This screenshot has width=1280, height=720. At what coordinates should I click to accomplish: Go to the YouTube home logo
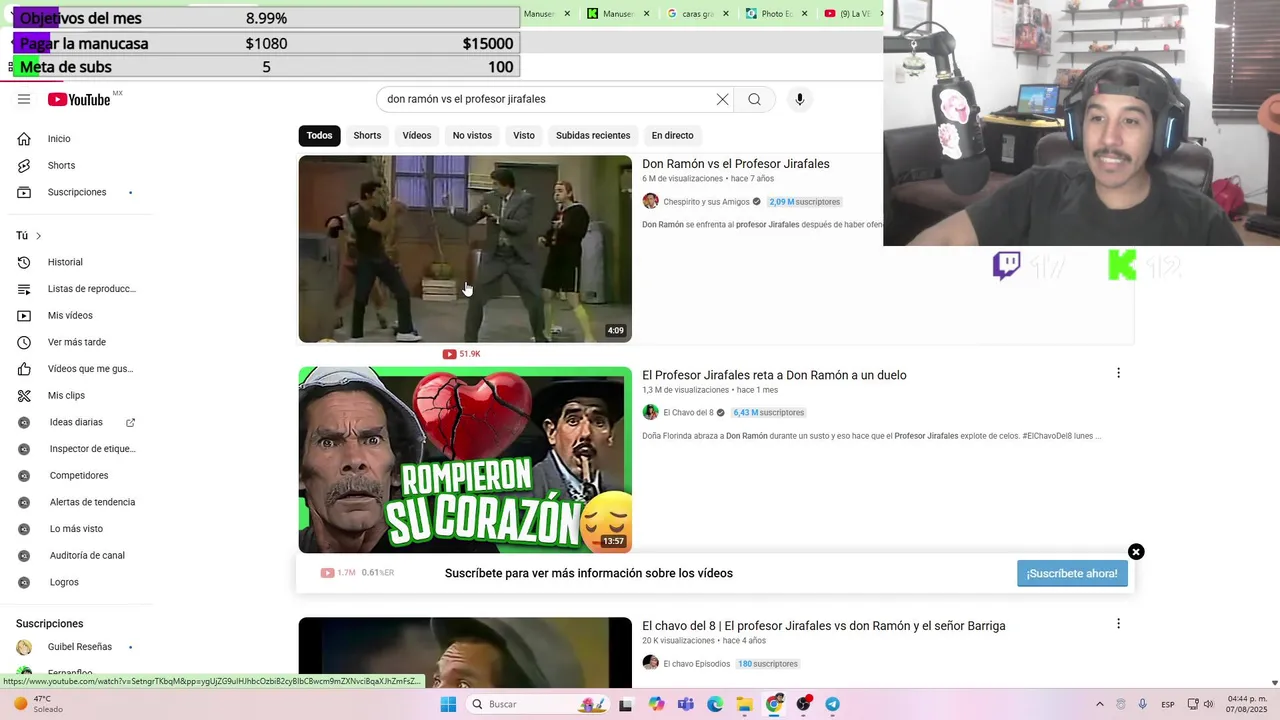click(79, 99)
